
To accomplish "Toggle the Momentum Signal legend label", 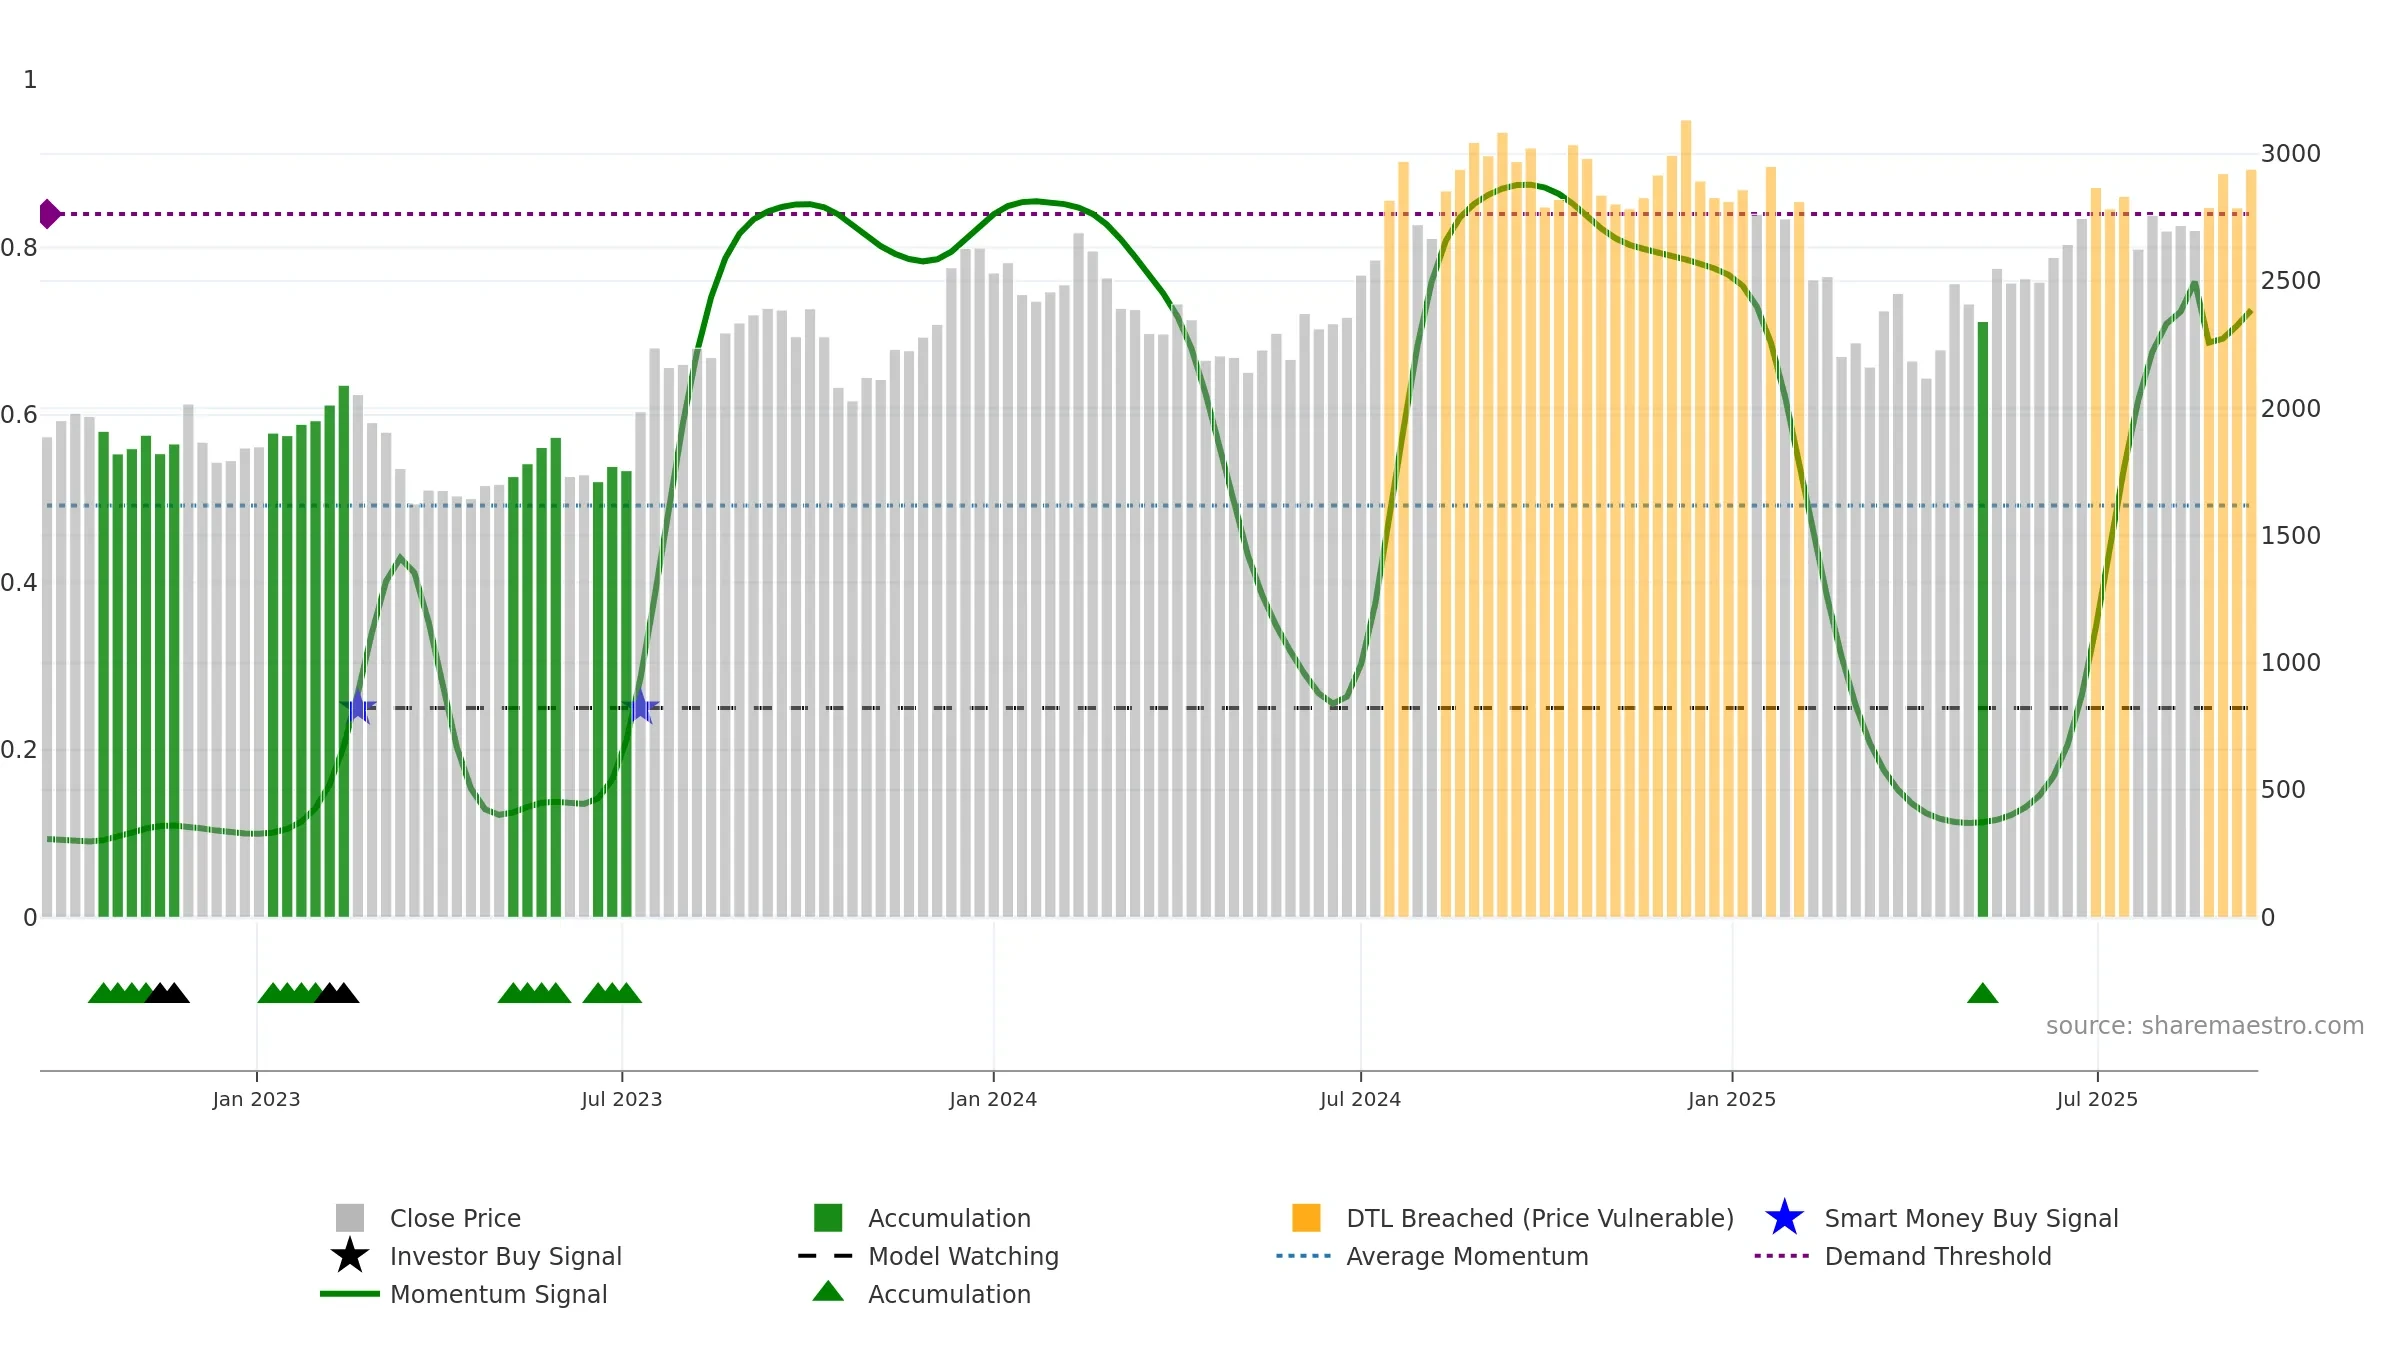I will 498,1294.
